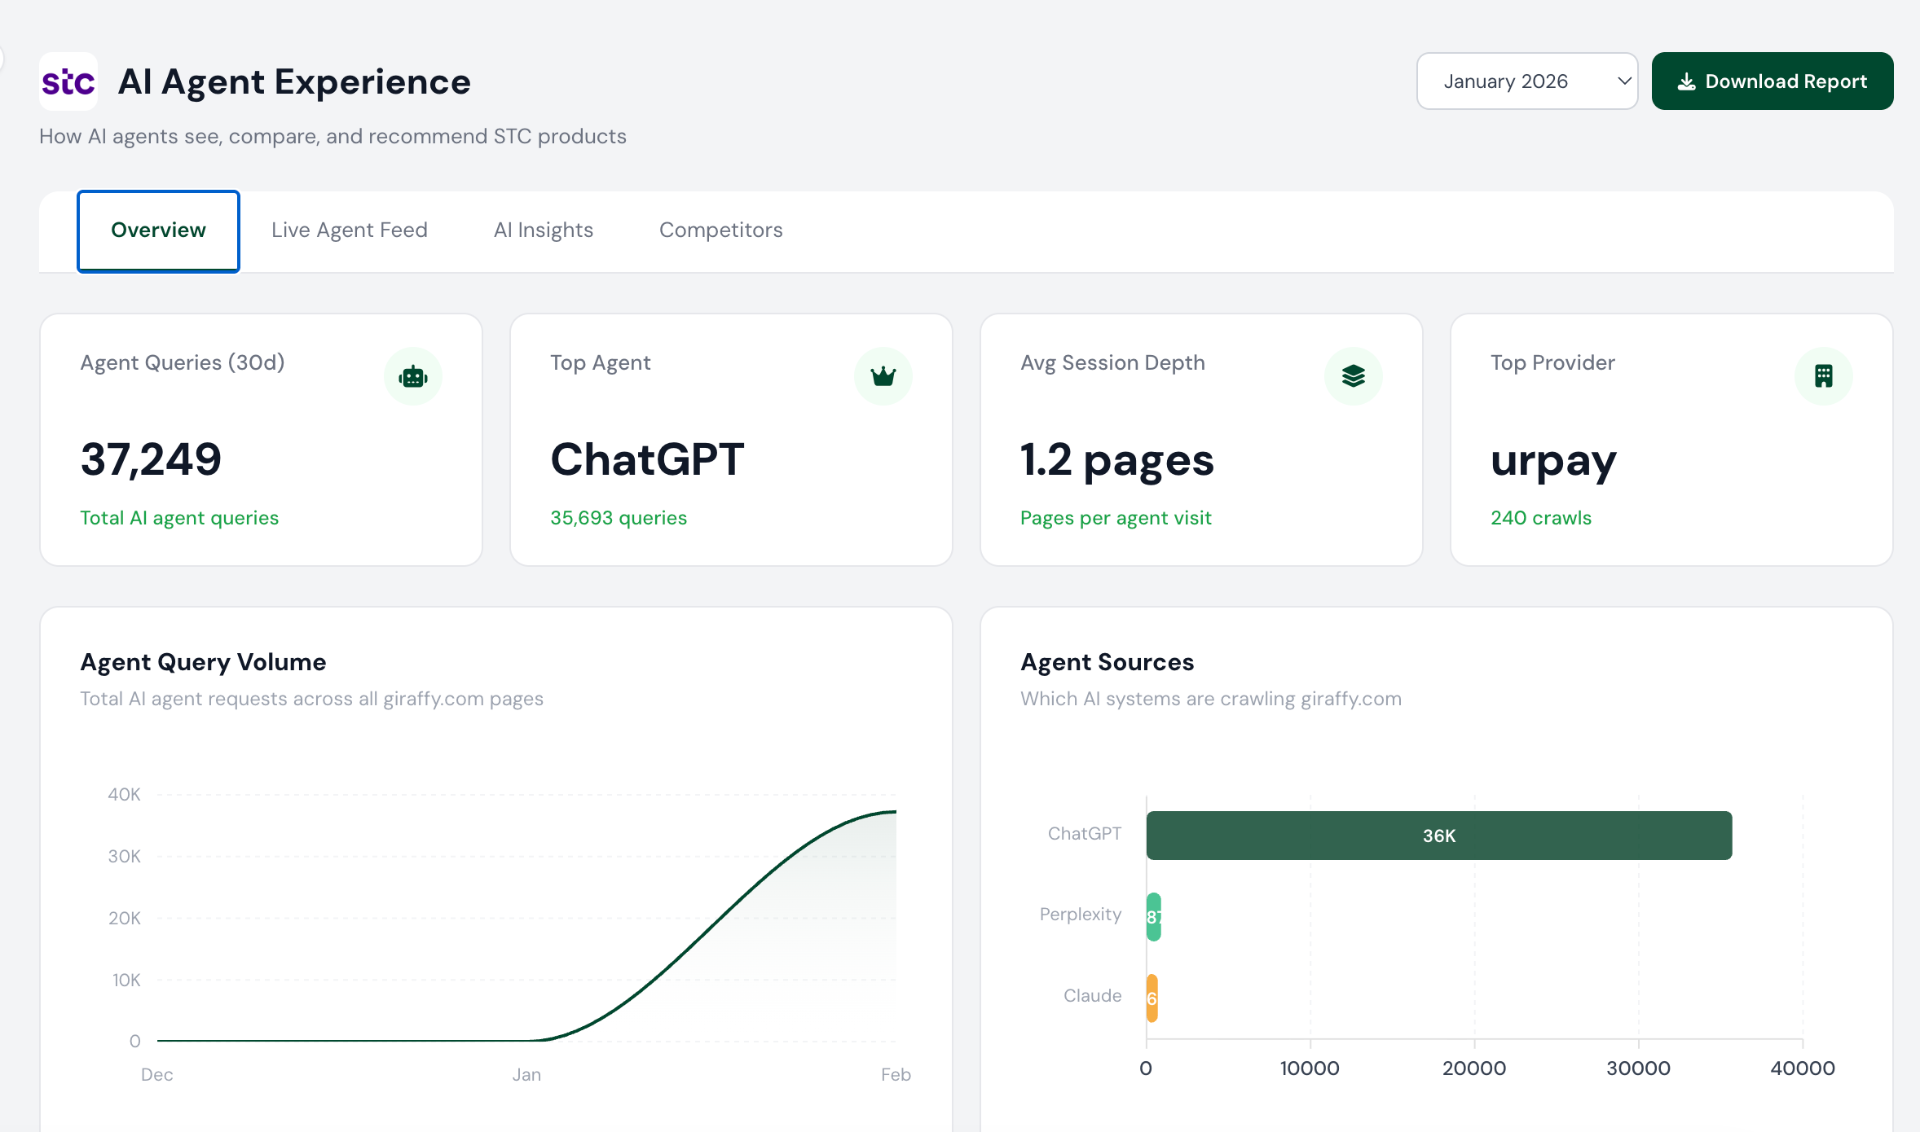The height and width of the screenshot is (1132, 1920).
Task: Click the dark green ChatGPT 36K bar
Action: (x=1438, y=835)
